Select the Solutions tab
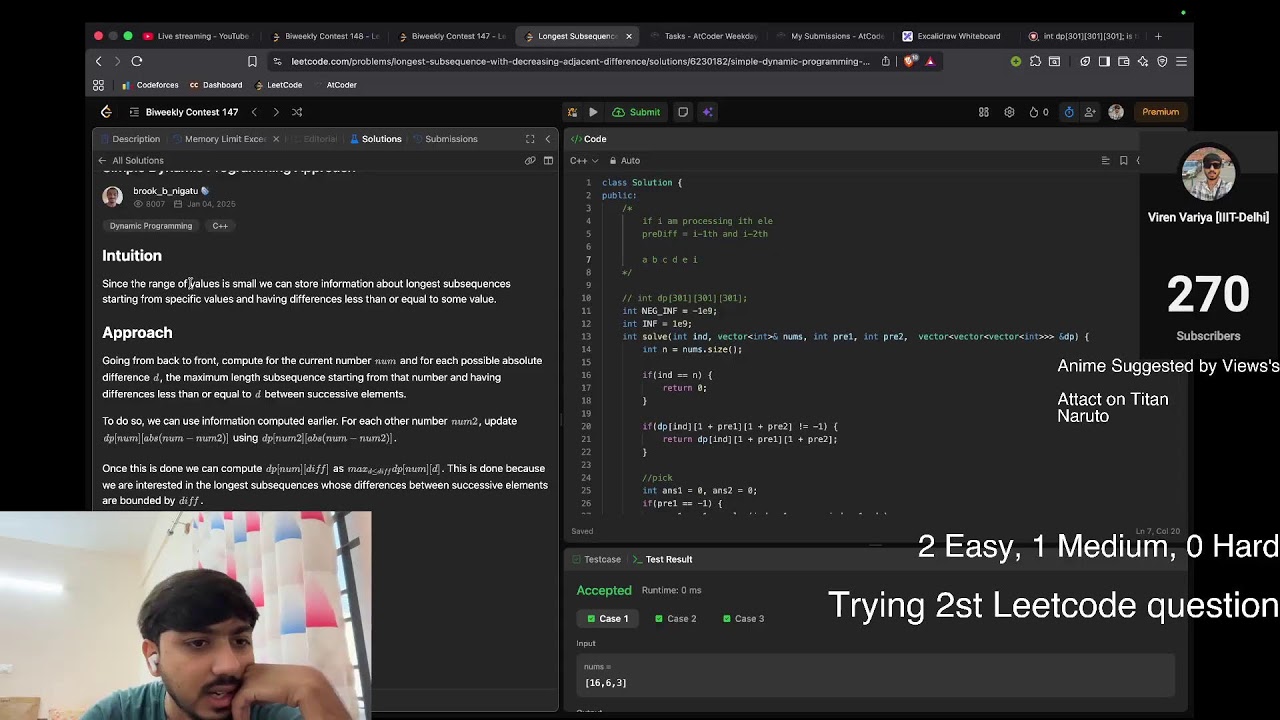The height and width of the screenshot is (720, 1280). click(375, 139)
